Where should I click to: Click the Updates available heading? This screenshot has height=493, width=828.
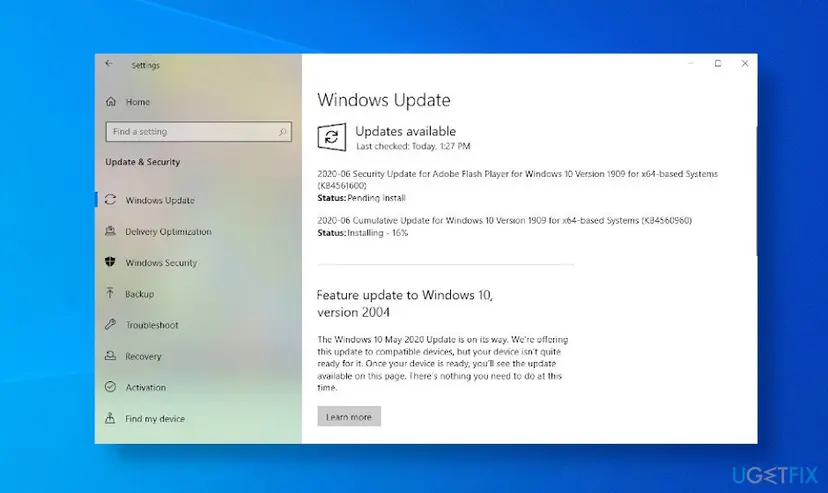pyautogui.click(x=406, y=131)
